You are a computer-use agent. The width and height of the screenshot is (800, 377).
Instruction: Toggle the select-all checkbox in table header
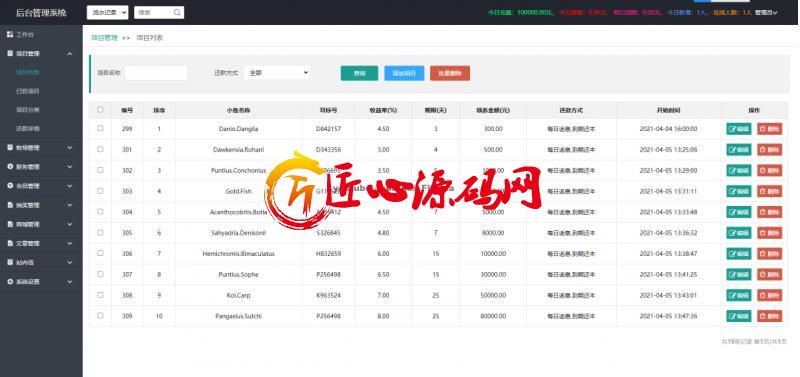100,110
